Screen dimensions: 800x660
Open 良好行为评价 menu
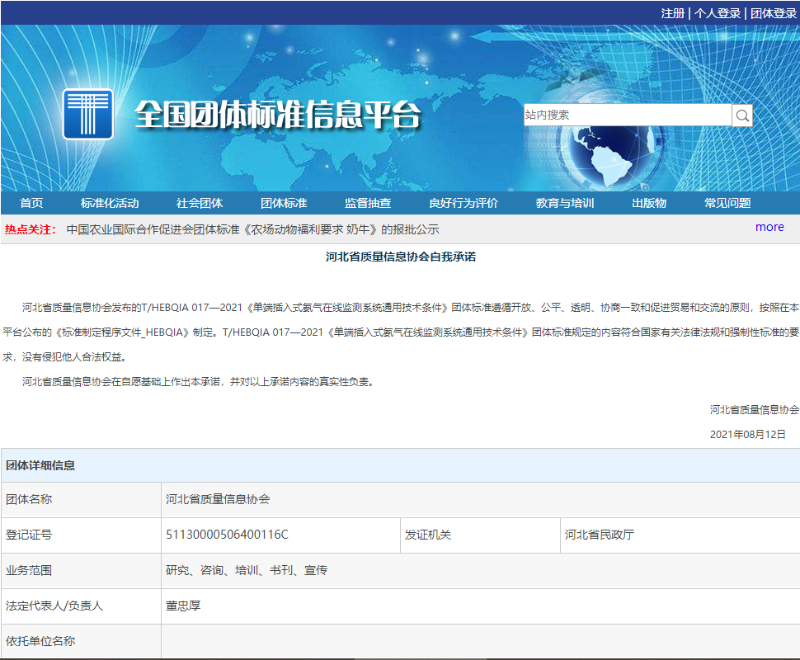(466, 202)
